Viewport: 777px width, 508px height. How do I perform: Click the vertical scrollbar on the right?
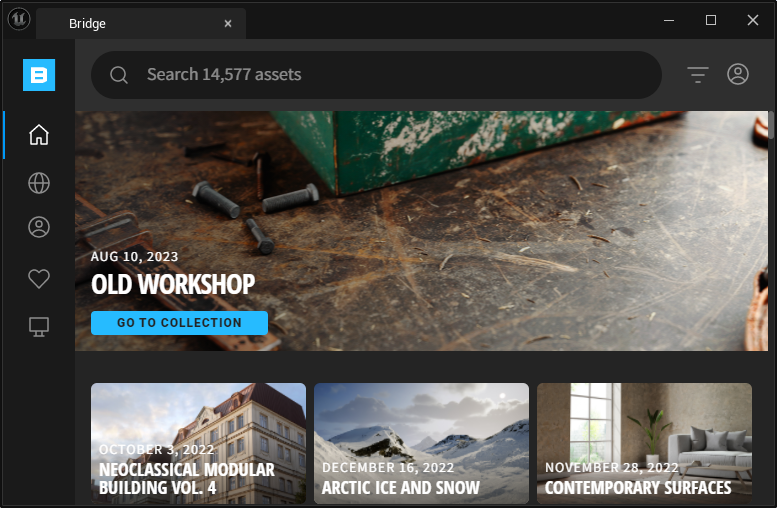pos(770,125)
